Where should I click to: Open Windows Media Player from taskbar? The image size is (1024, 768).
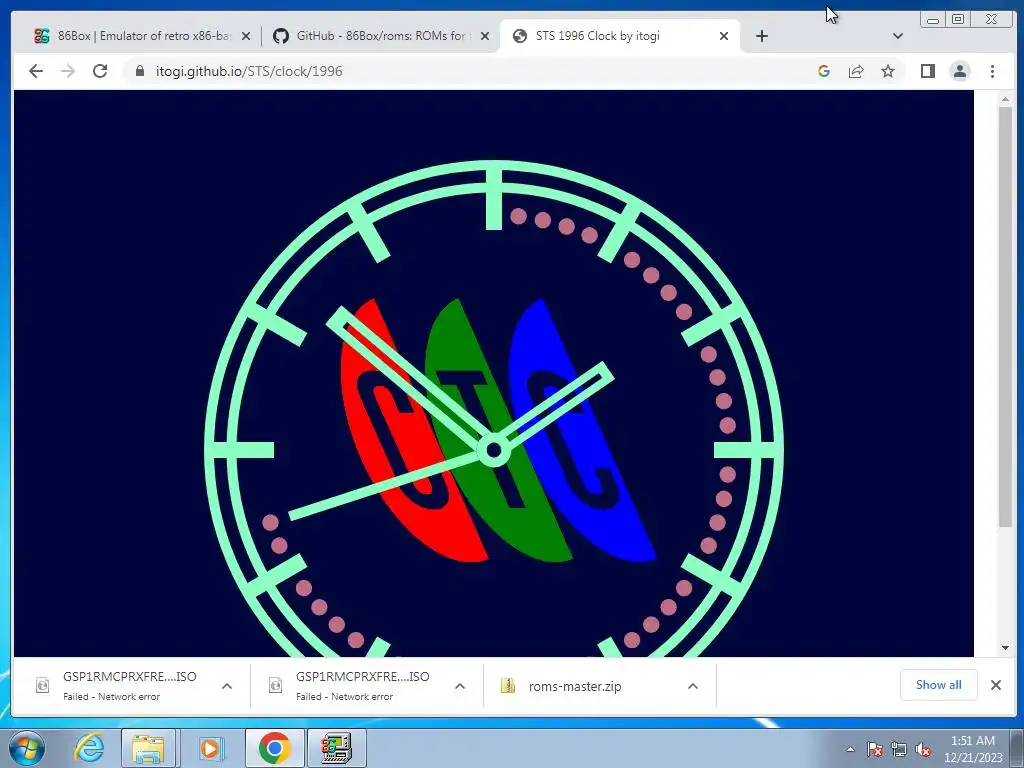coord(210,748)
